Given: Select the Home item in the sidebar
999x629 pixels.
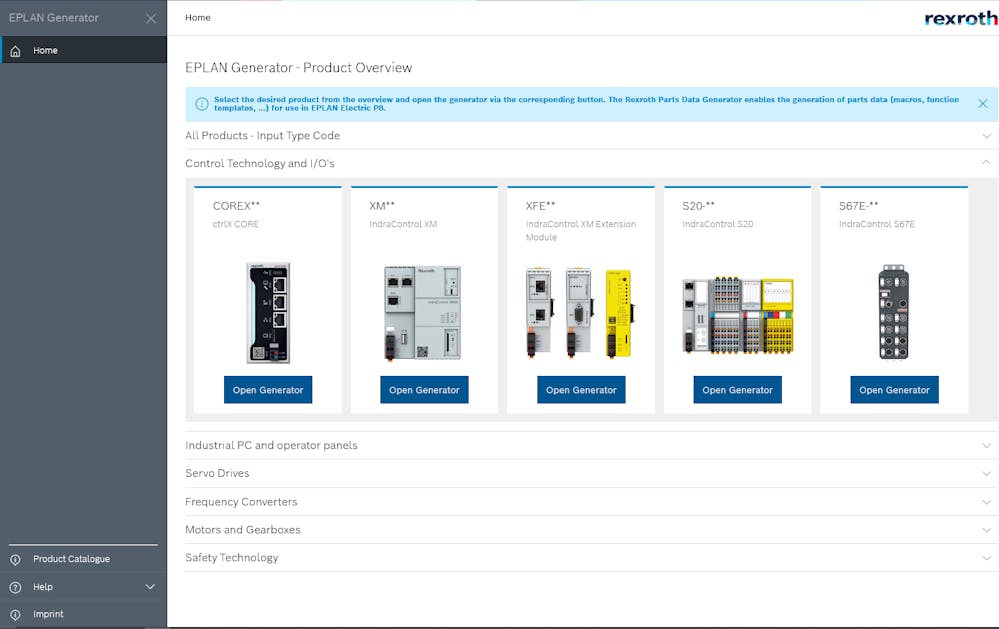Looking at the screenshot, I should tap(83, 50).
